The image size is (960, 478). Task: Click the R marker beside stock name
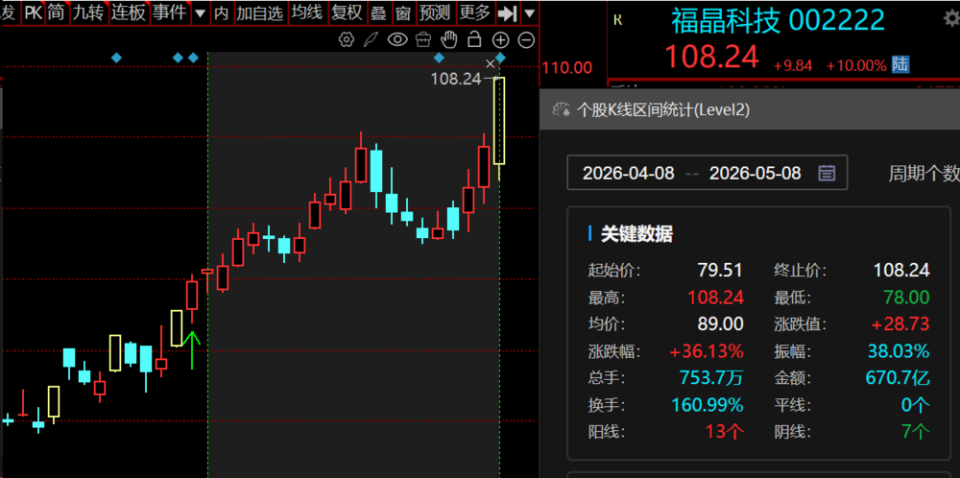(x=618, y=20)
